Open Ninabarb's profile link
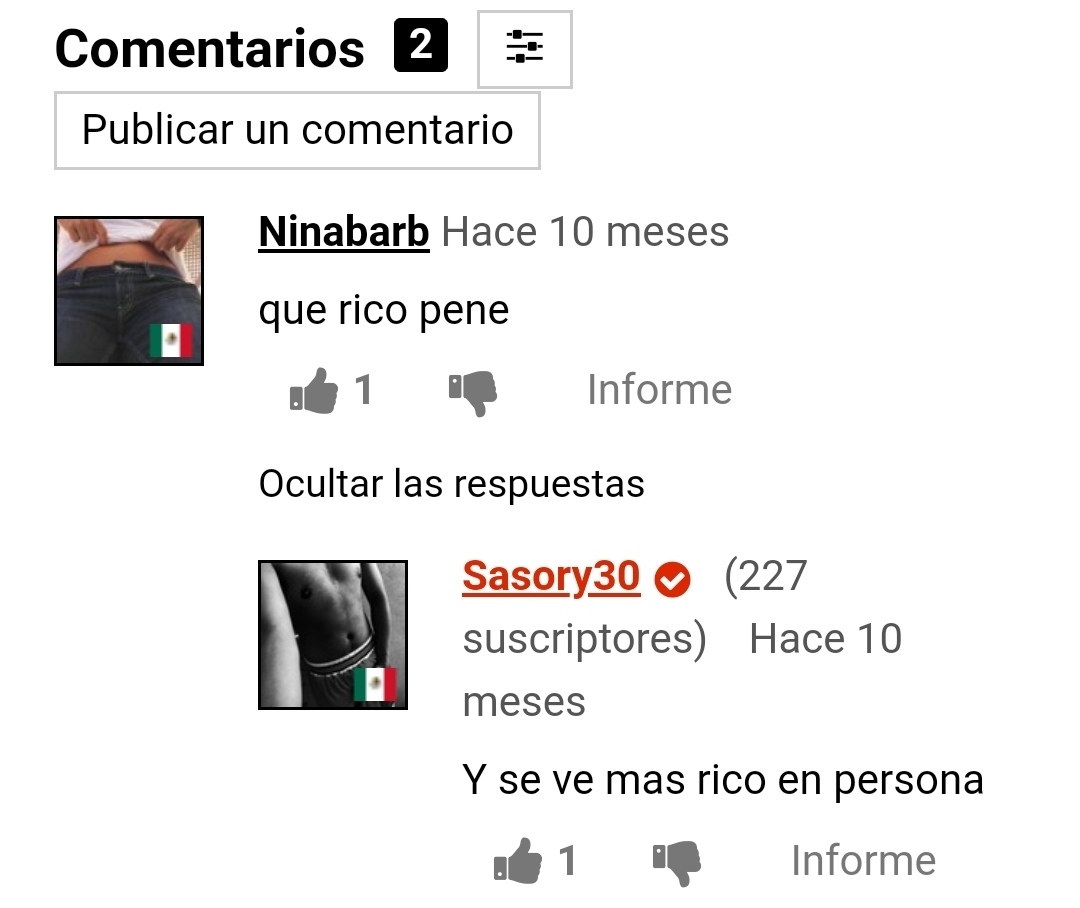The width and height of the screenshot is (1080, 908). [344, 231]
